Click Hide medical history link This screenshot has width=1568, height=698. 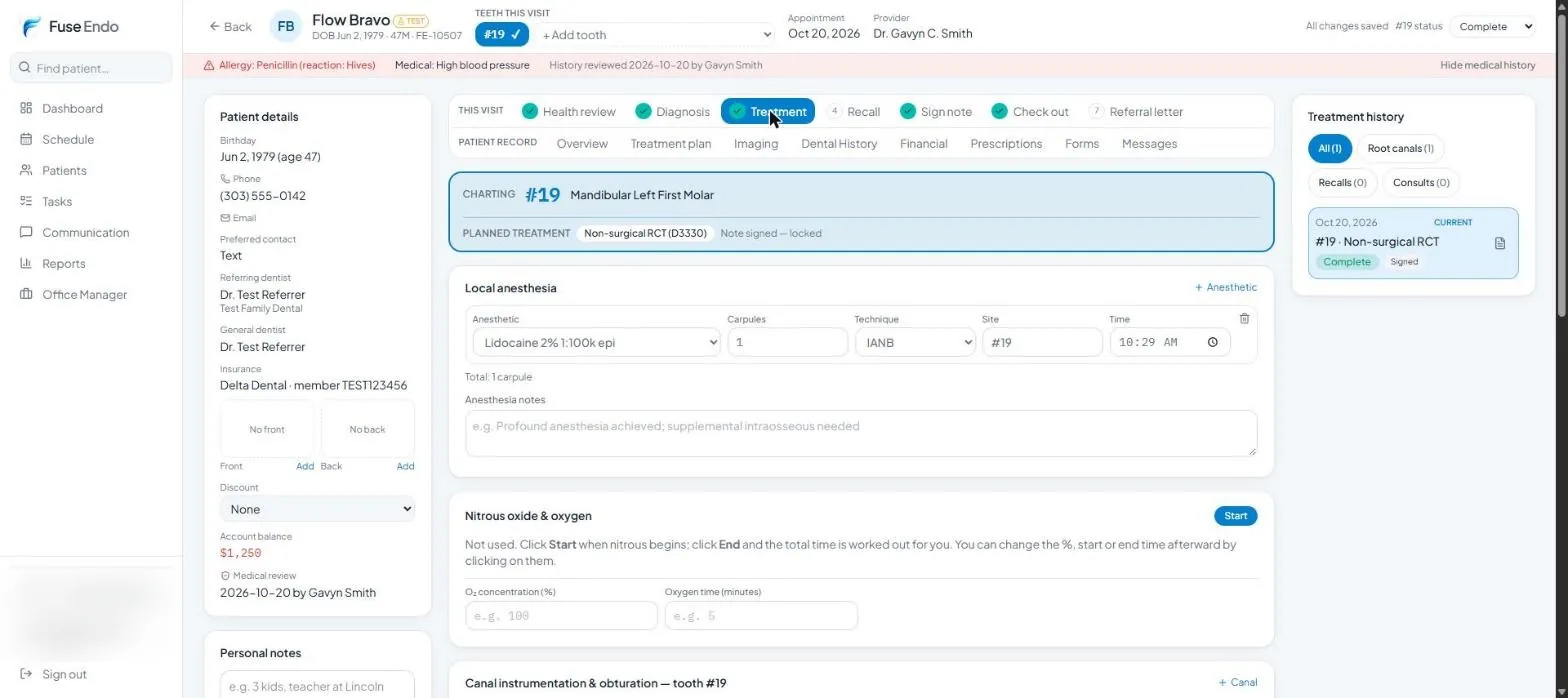point(1487,65)
